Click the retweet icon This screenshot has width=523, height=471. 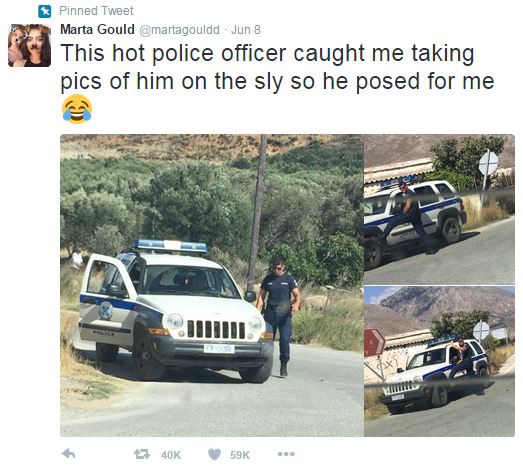tap(142, 454)
